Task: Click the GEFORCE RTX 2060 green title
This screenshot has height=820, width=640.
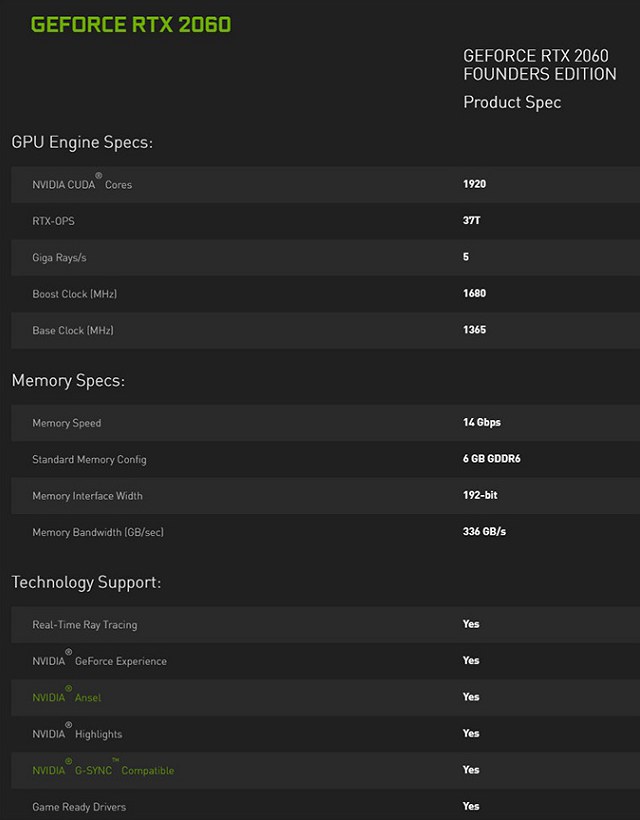Action: 131,24
